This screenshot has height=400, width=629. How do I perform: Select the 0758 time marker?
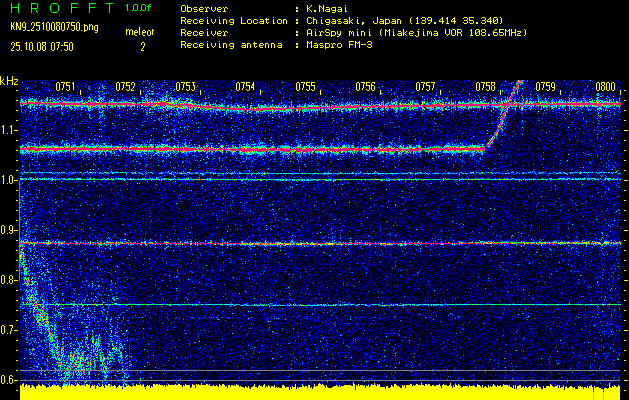click(486, 87)
